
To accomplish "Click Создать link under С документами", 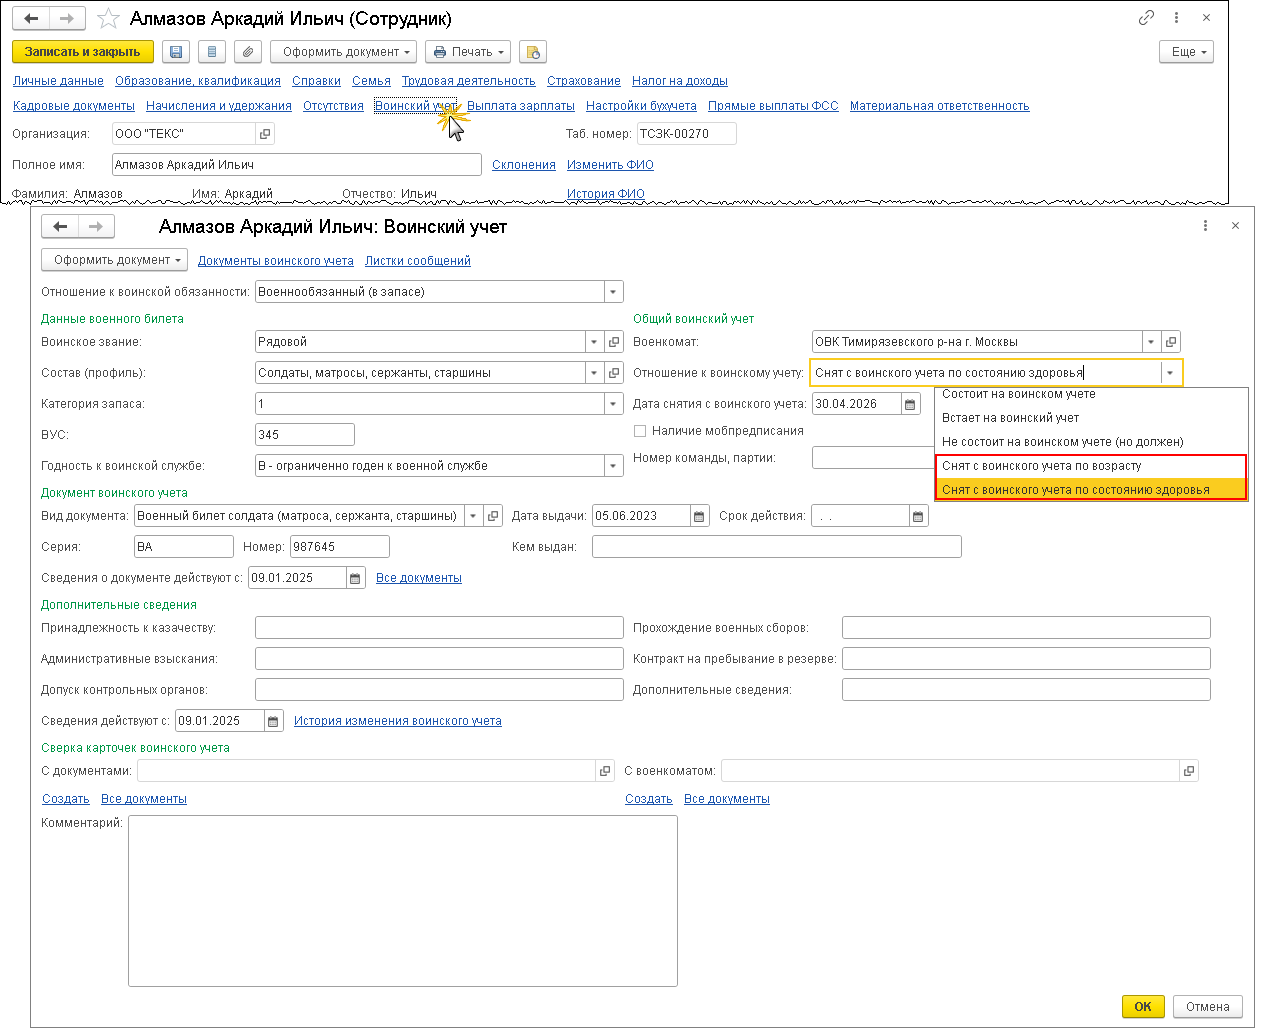I will (66, 799).
